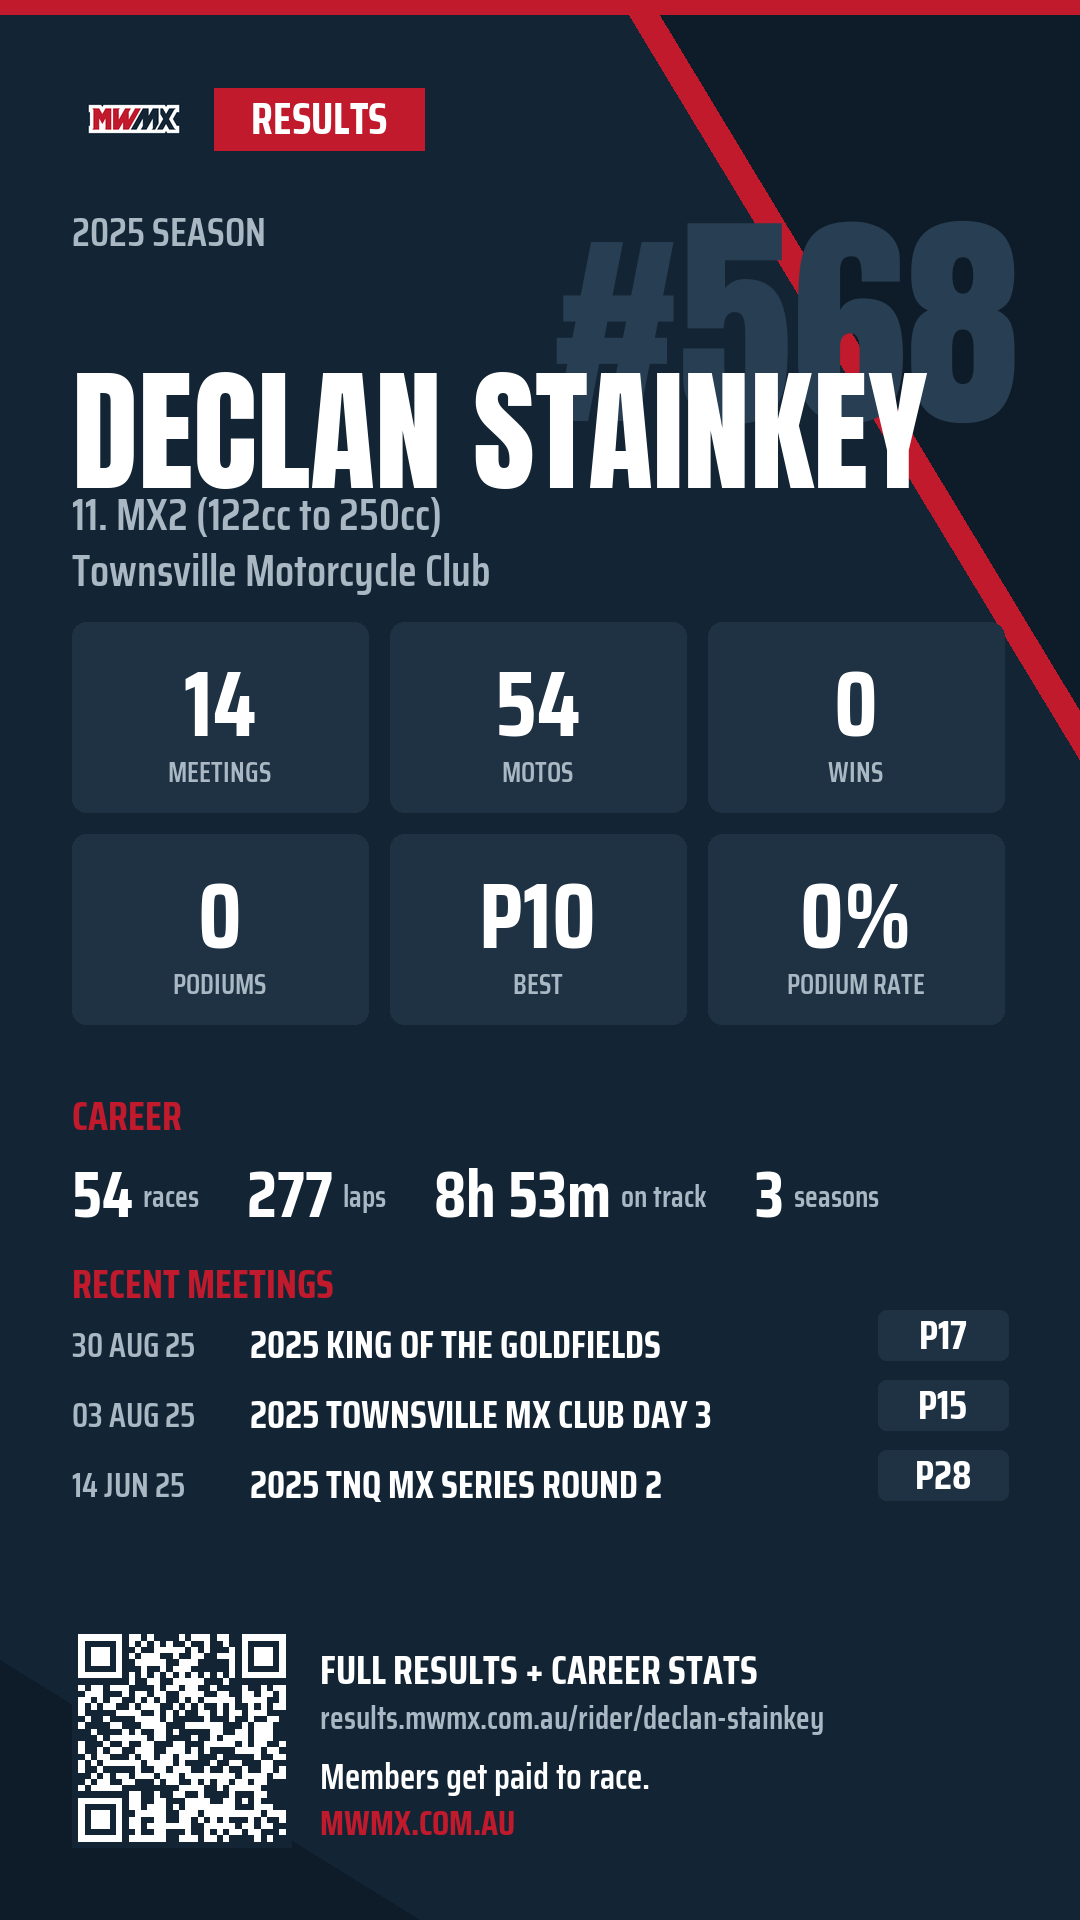Click the P15 position badge
The image size is (1080, 1920).
pos(943,1406)
